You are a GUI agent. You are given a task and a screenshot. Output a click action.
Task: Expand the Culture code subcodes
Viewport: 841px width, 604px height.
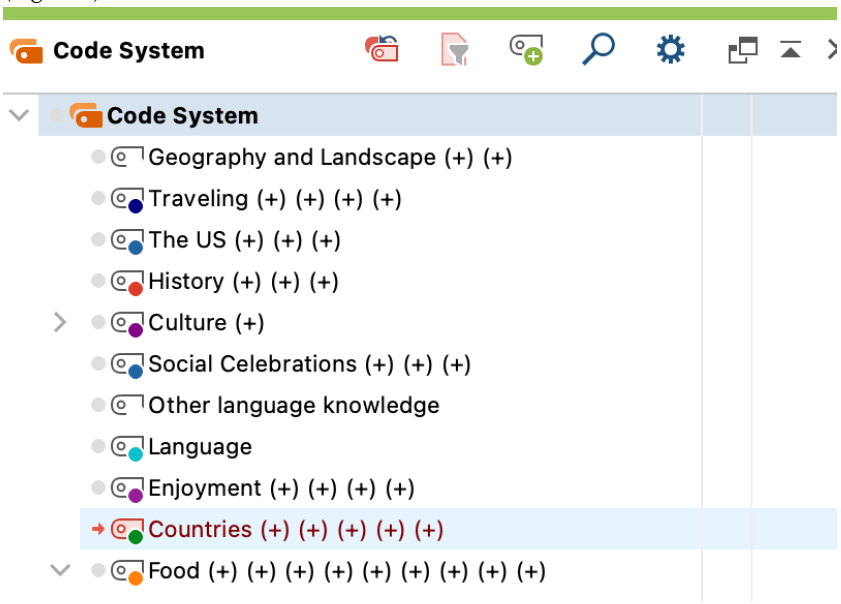pos(59,323)
